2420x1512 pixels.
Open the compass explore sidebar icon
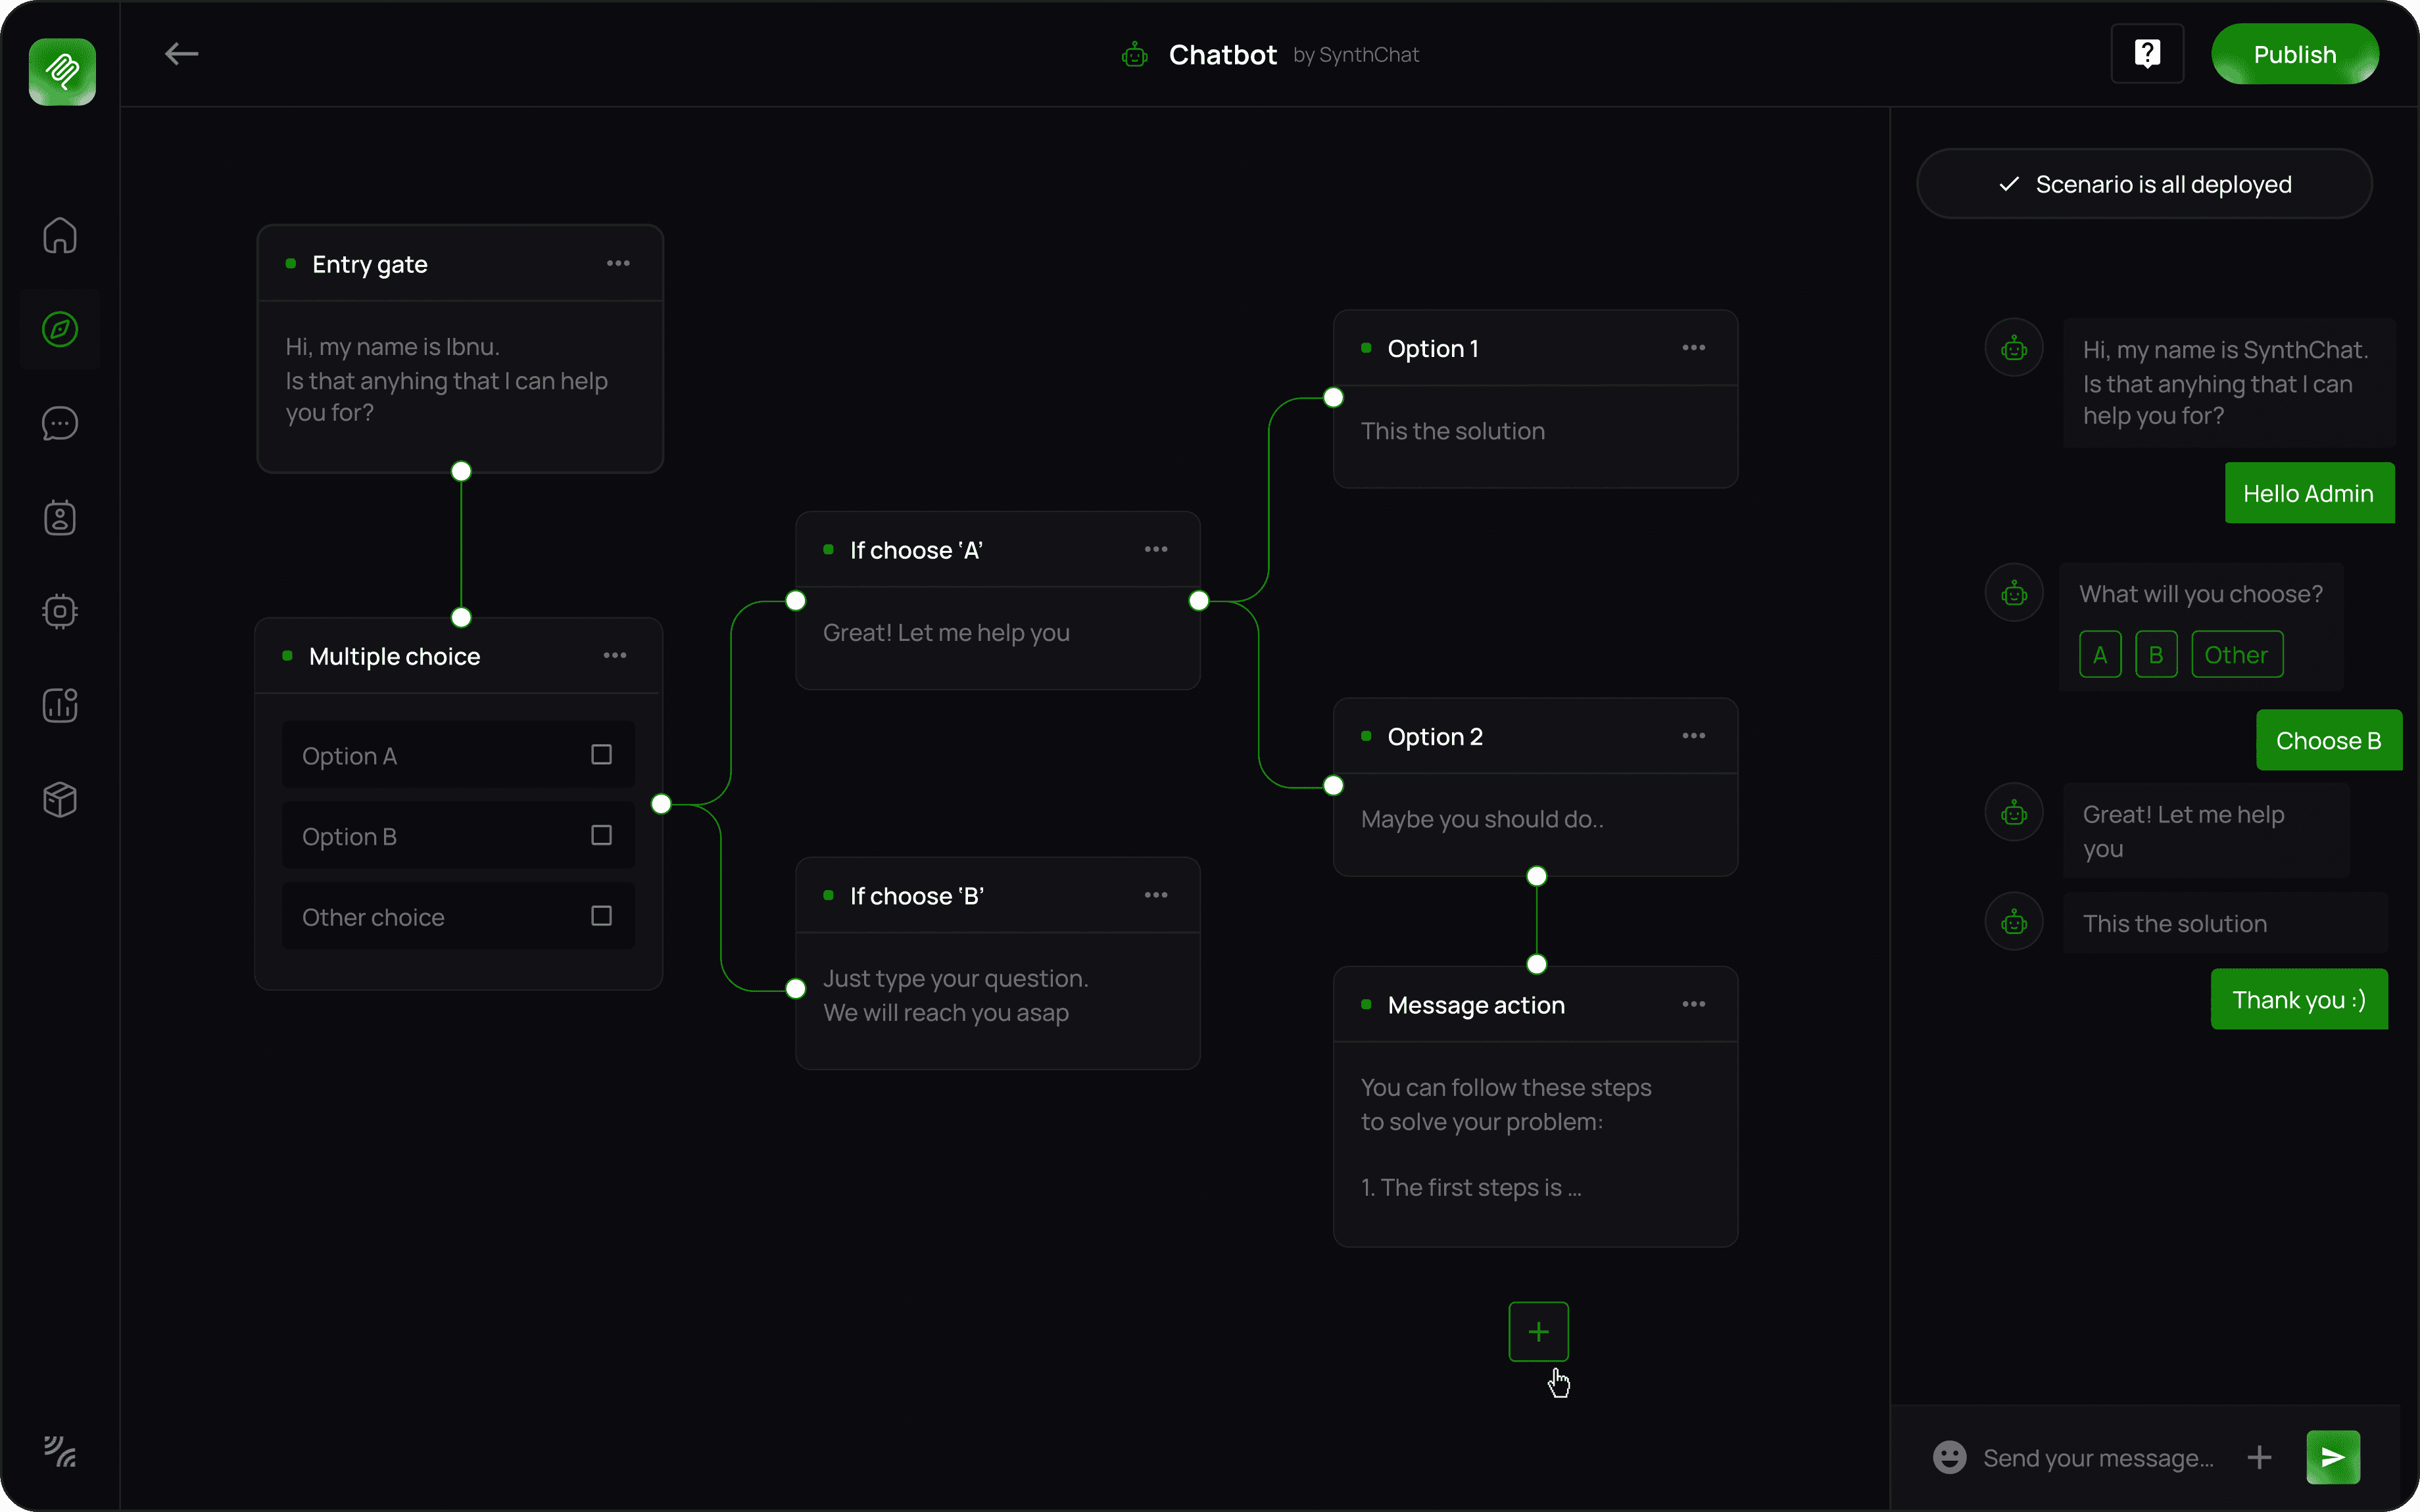tap(60, 329)
